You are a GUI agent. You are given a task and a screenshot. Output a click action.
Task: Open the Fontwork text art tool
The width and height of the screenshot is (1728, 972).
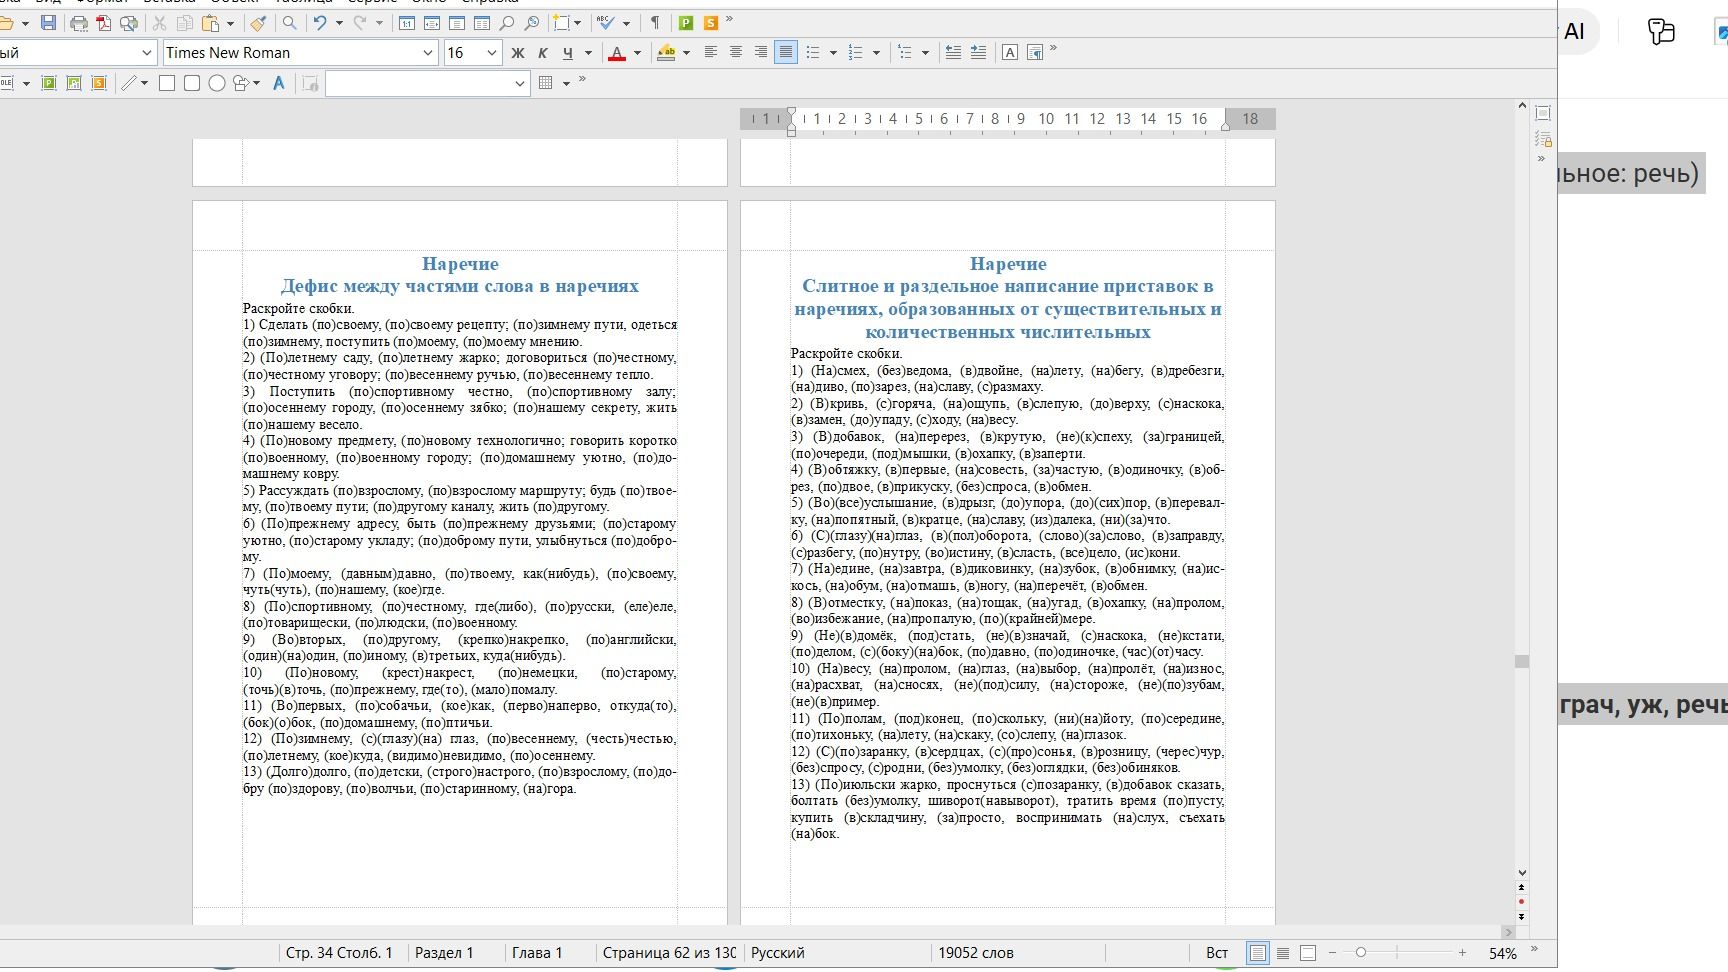coord(279,83)
